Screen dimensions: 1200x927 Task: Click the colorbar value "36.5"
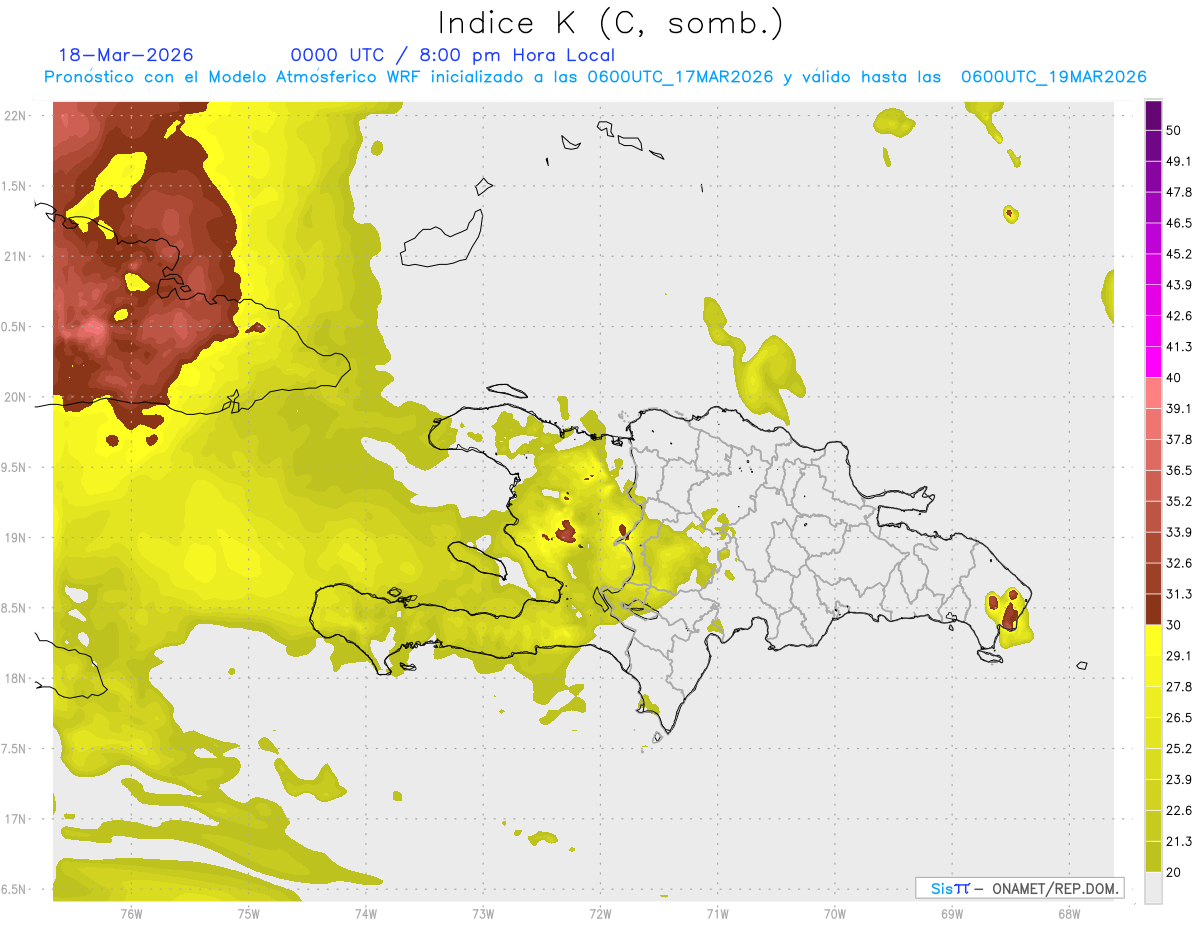1180,470
